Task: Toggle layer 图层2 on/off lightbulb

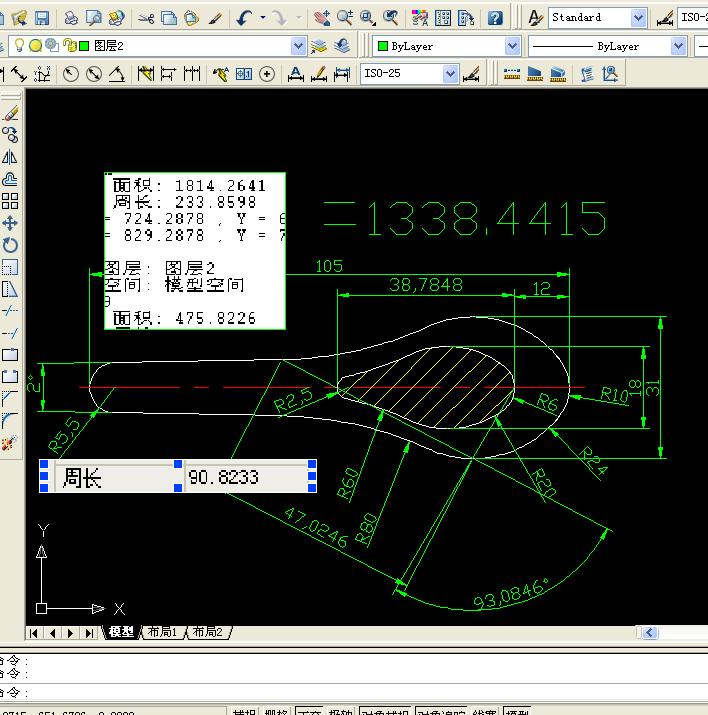Action: pos(19,45)
